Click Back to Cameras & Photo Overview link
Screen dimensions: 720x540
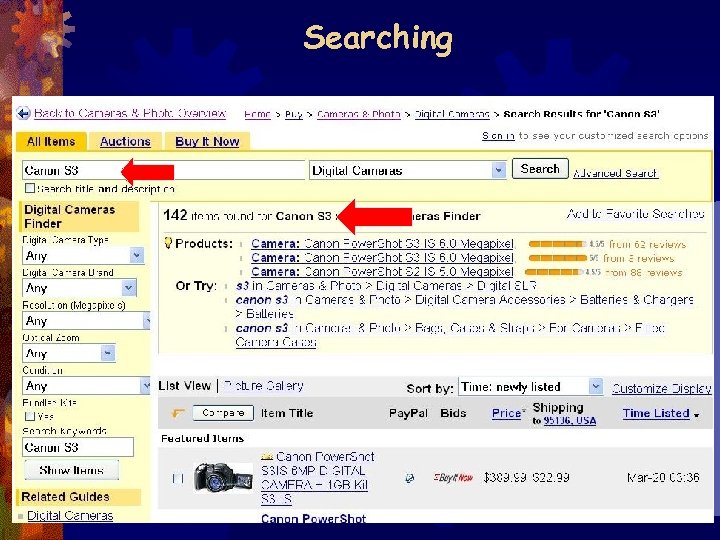(x=130, y=113)
